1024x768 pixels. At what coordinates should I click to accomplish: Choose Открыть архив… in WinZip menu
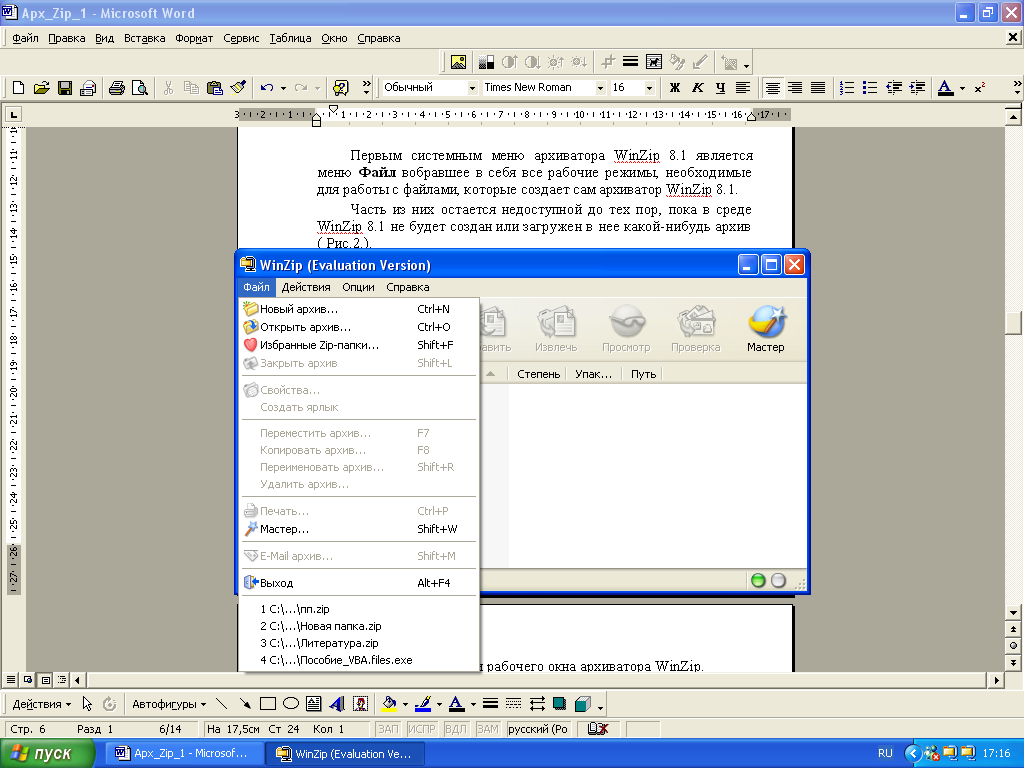[359, 327]
